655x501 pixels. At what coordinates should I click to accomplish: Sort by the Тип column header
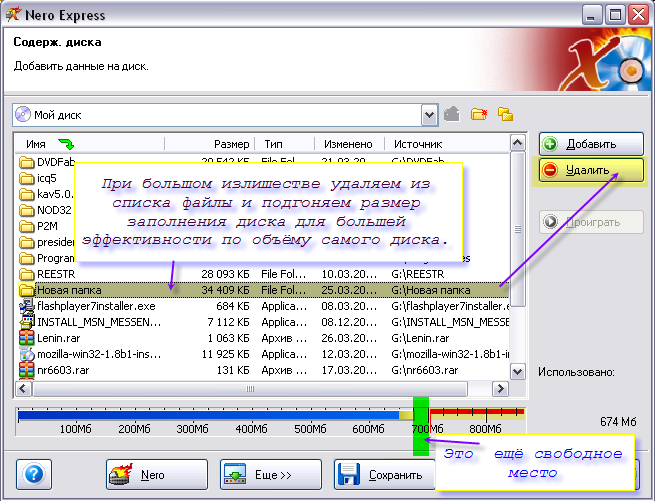(284, 144)
